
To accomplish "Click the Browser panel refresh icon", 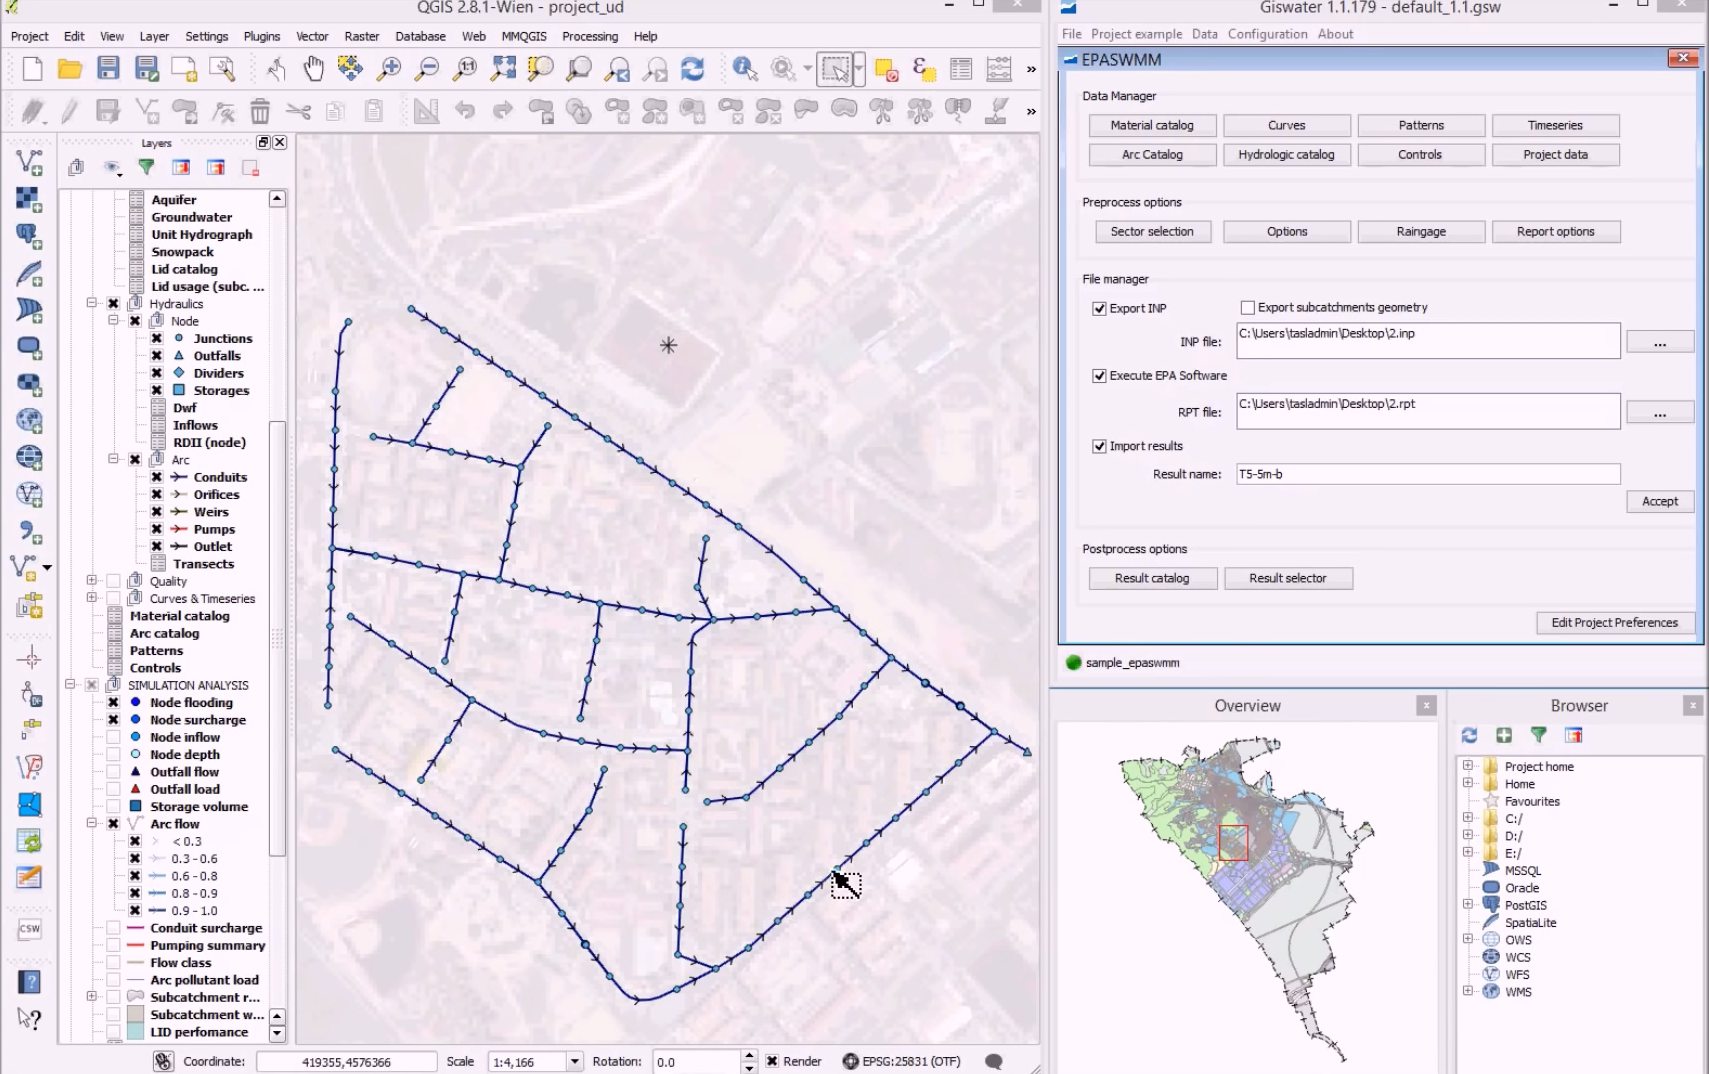I will click(1469, 735).
